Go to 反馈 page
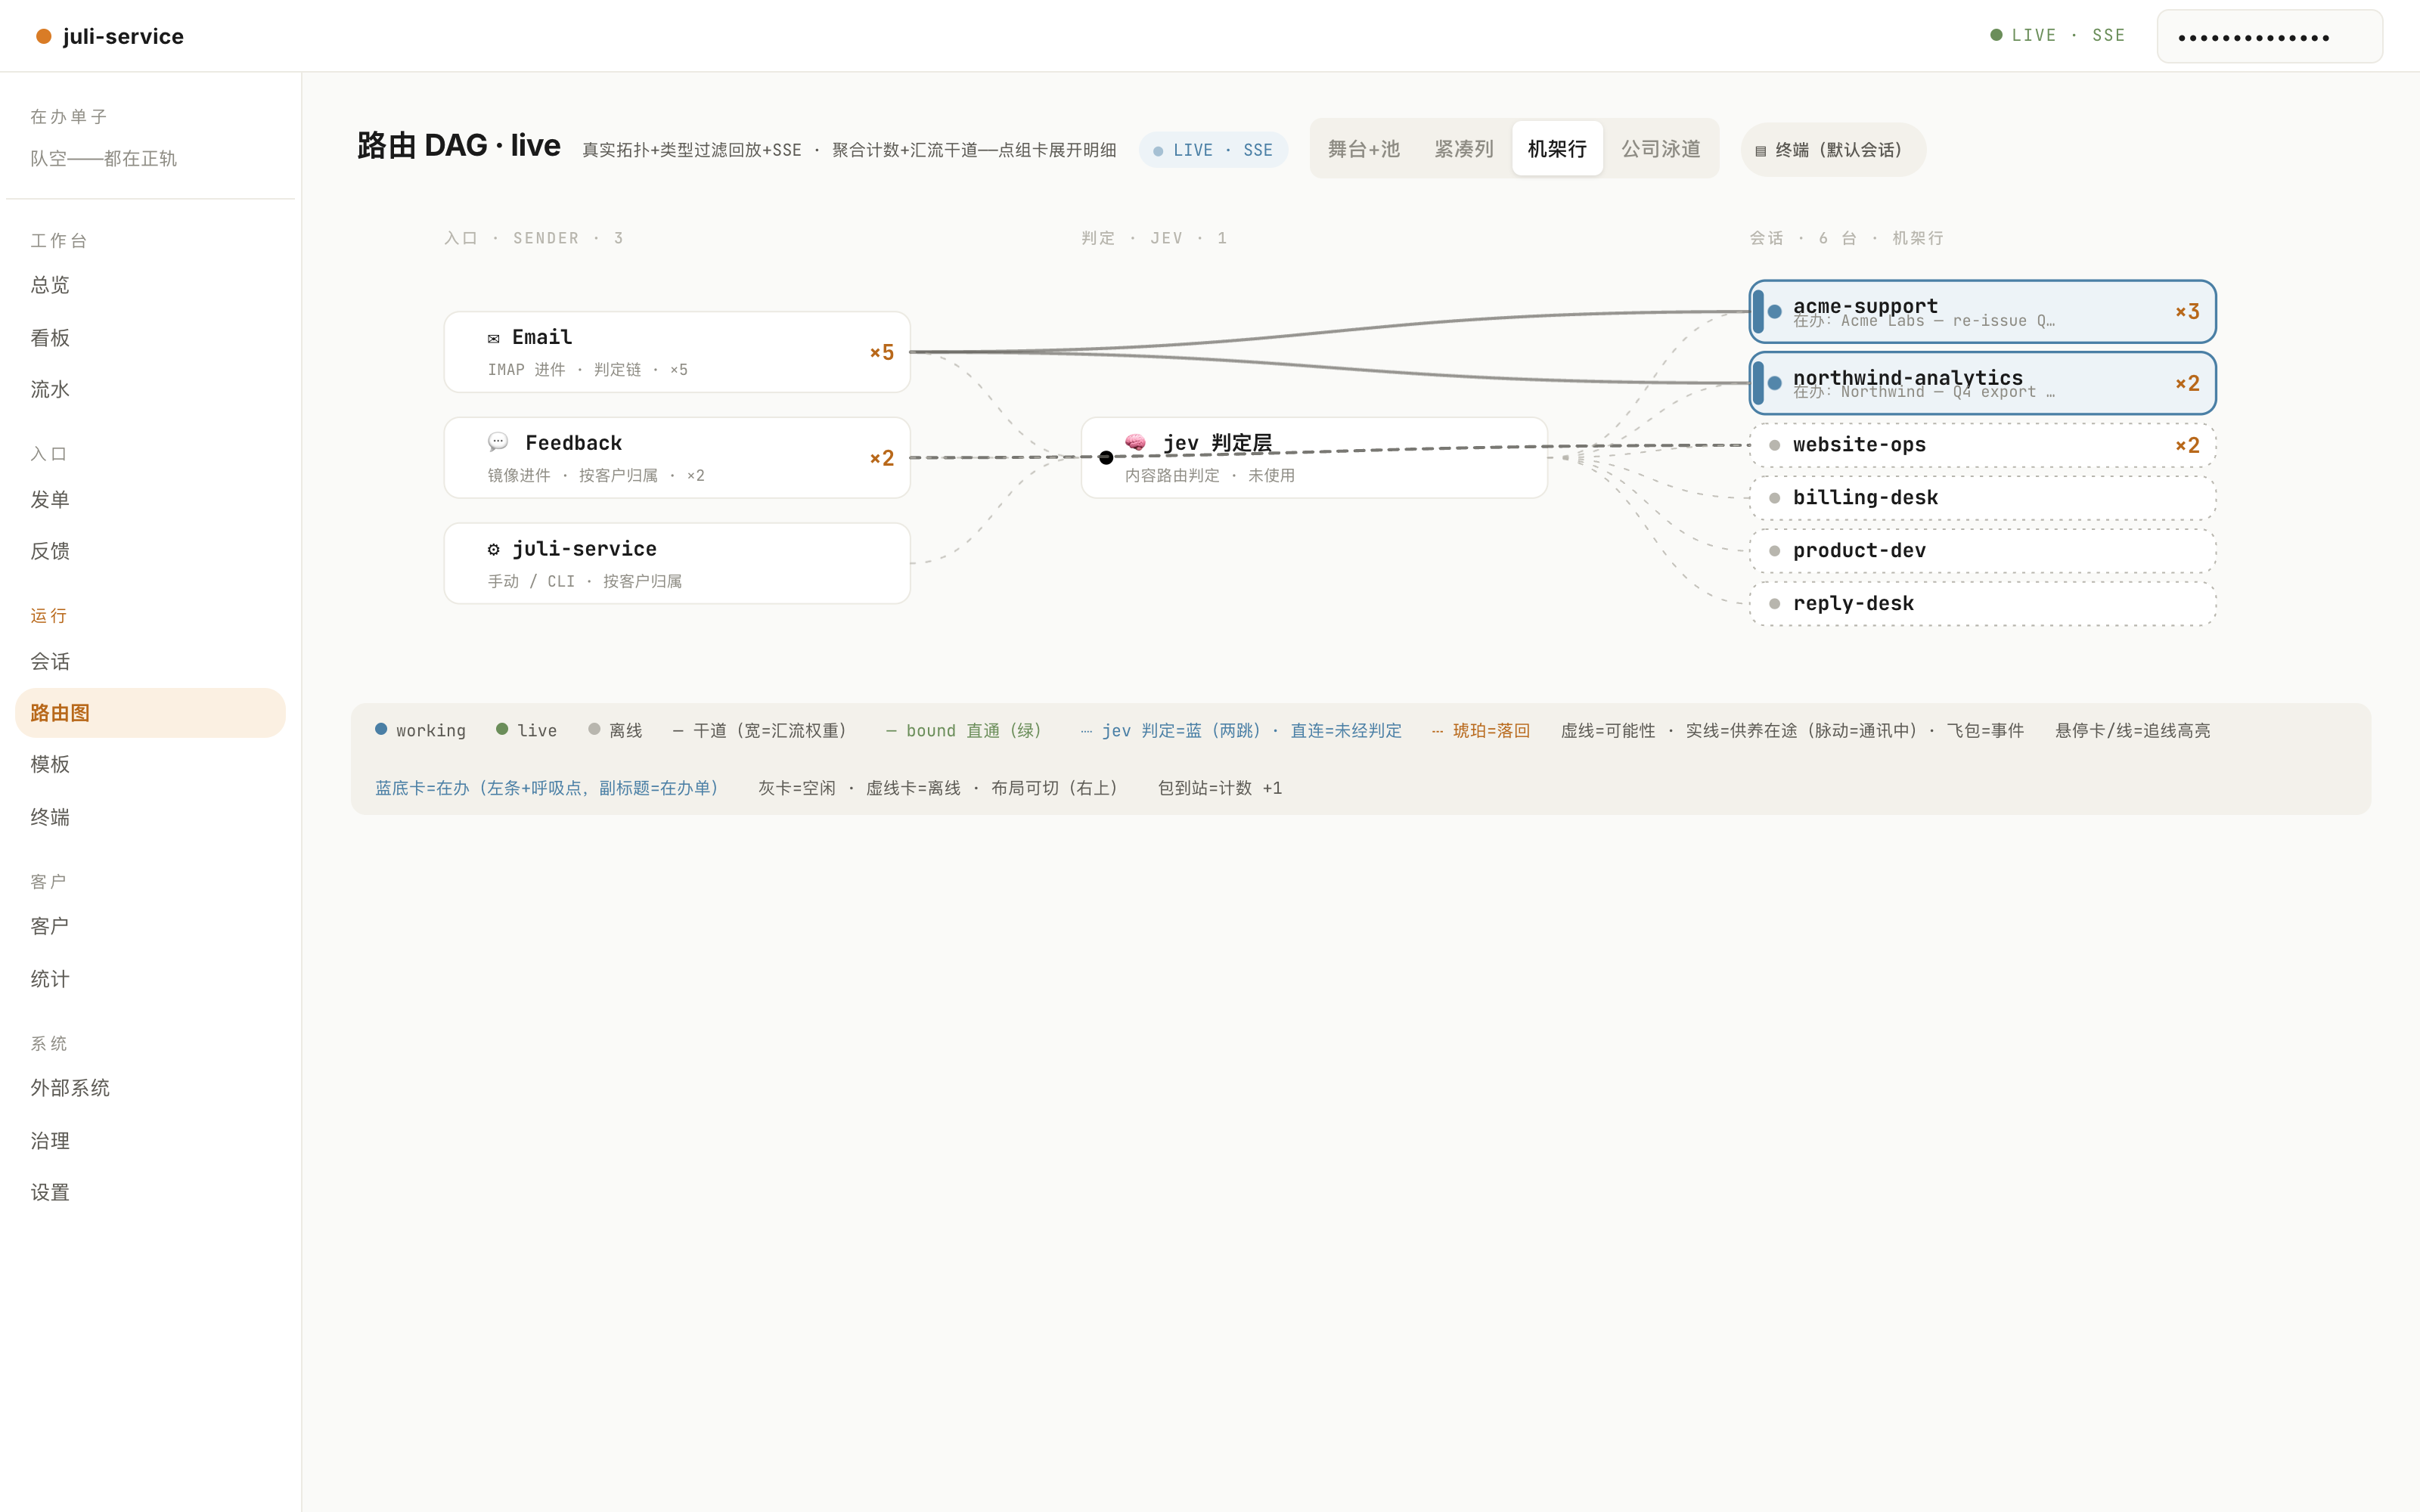Viewport: 2420px width, 1512px height. (150, 551)
